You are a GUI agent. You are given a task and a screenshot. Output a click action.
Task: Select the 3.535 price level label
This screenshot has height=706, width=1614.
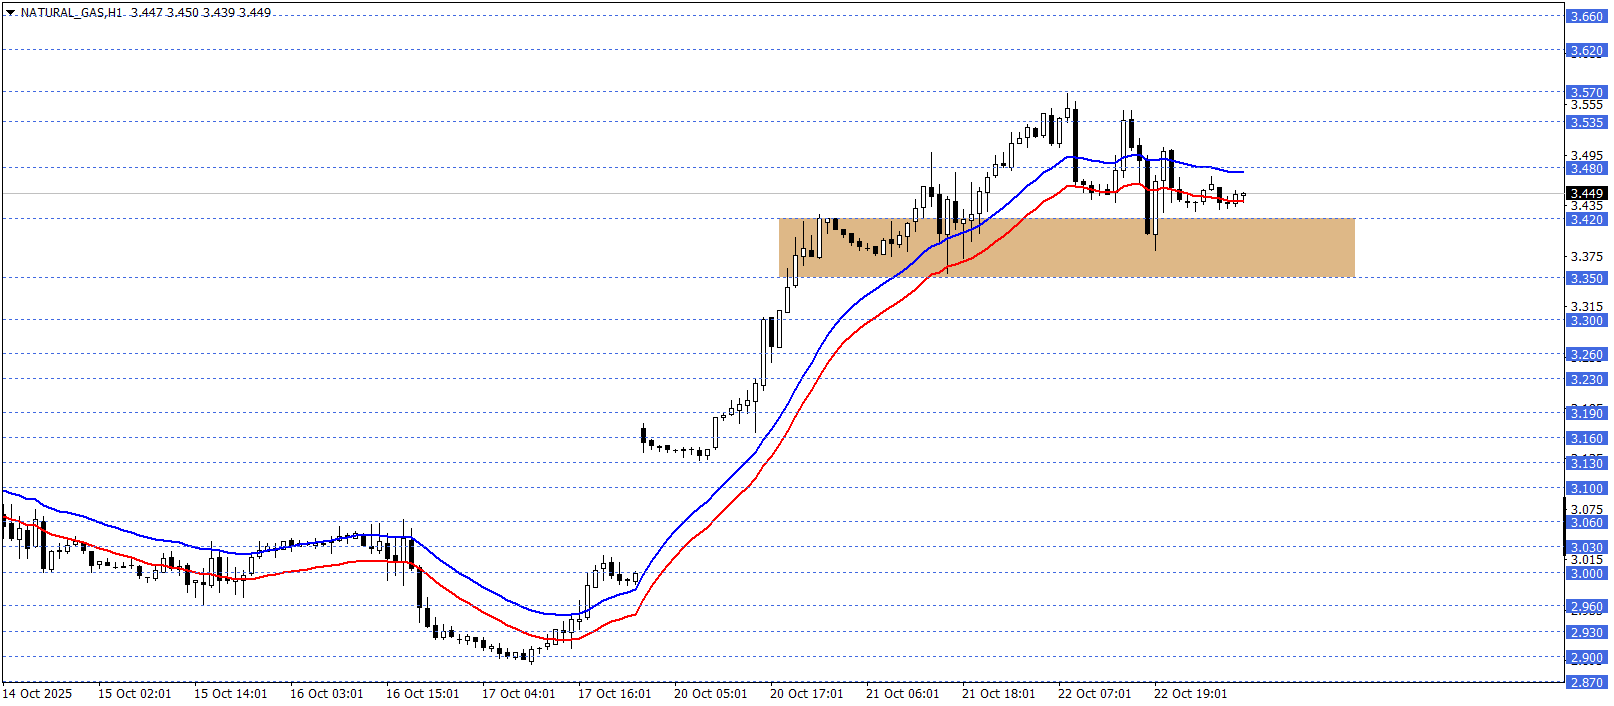(x=1586, y=123)
